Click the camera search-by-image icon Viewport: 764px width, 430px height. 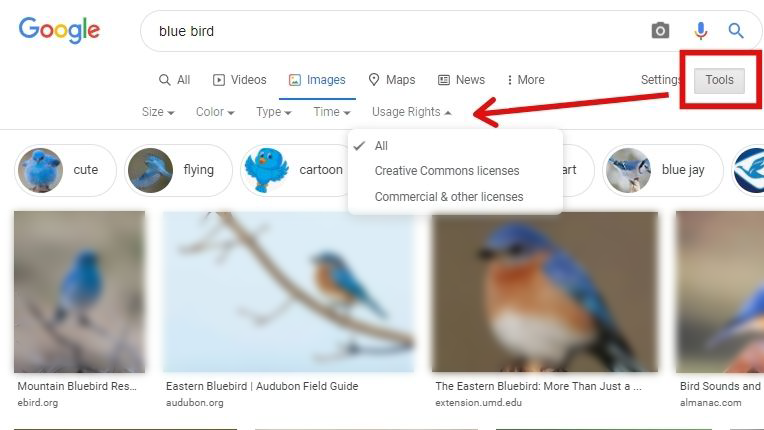coord(660,31)
